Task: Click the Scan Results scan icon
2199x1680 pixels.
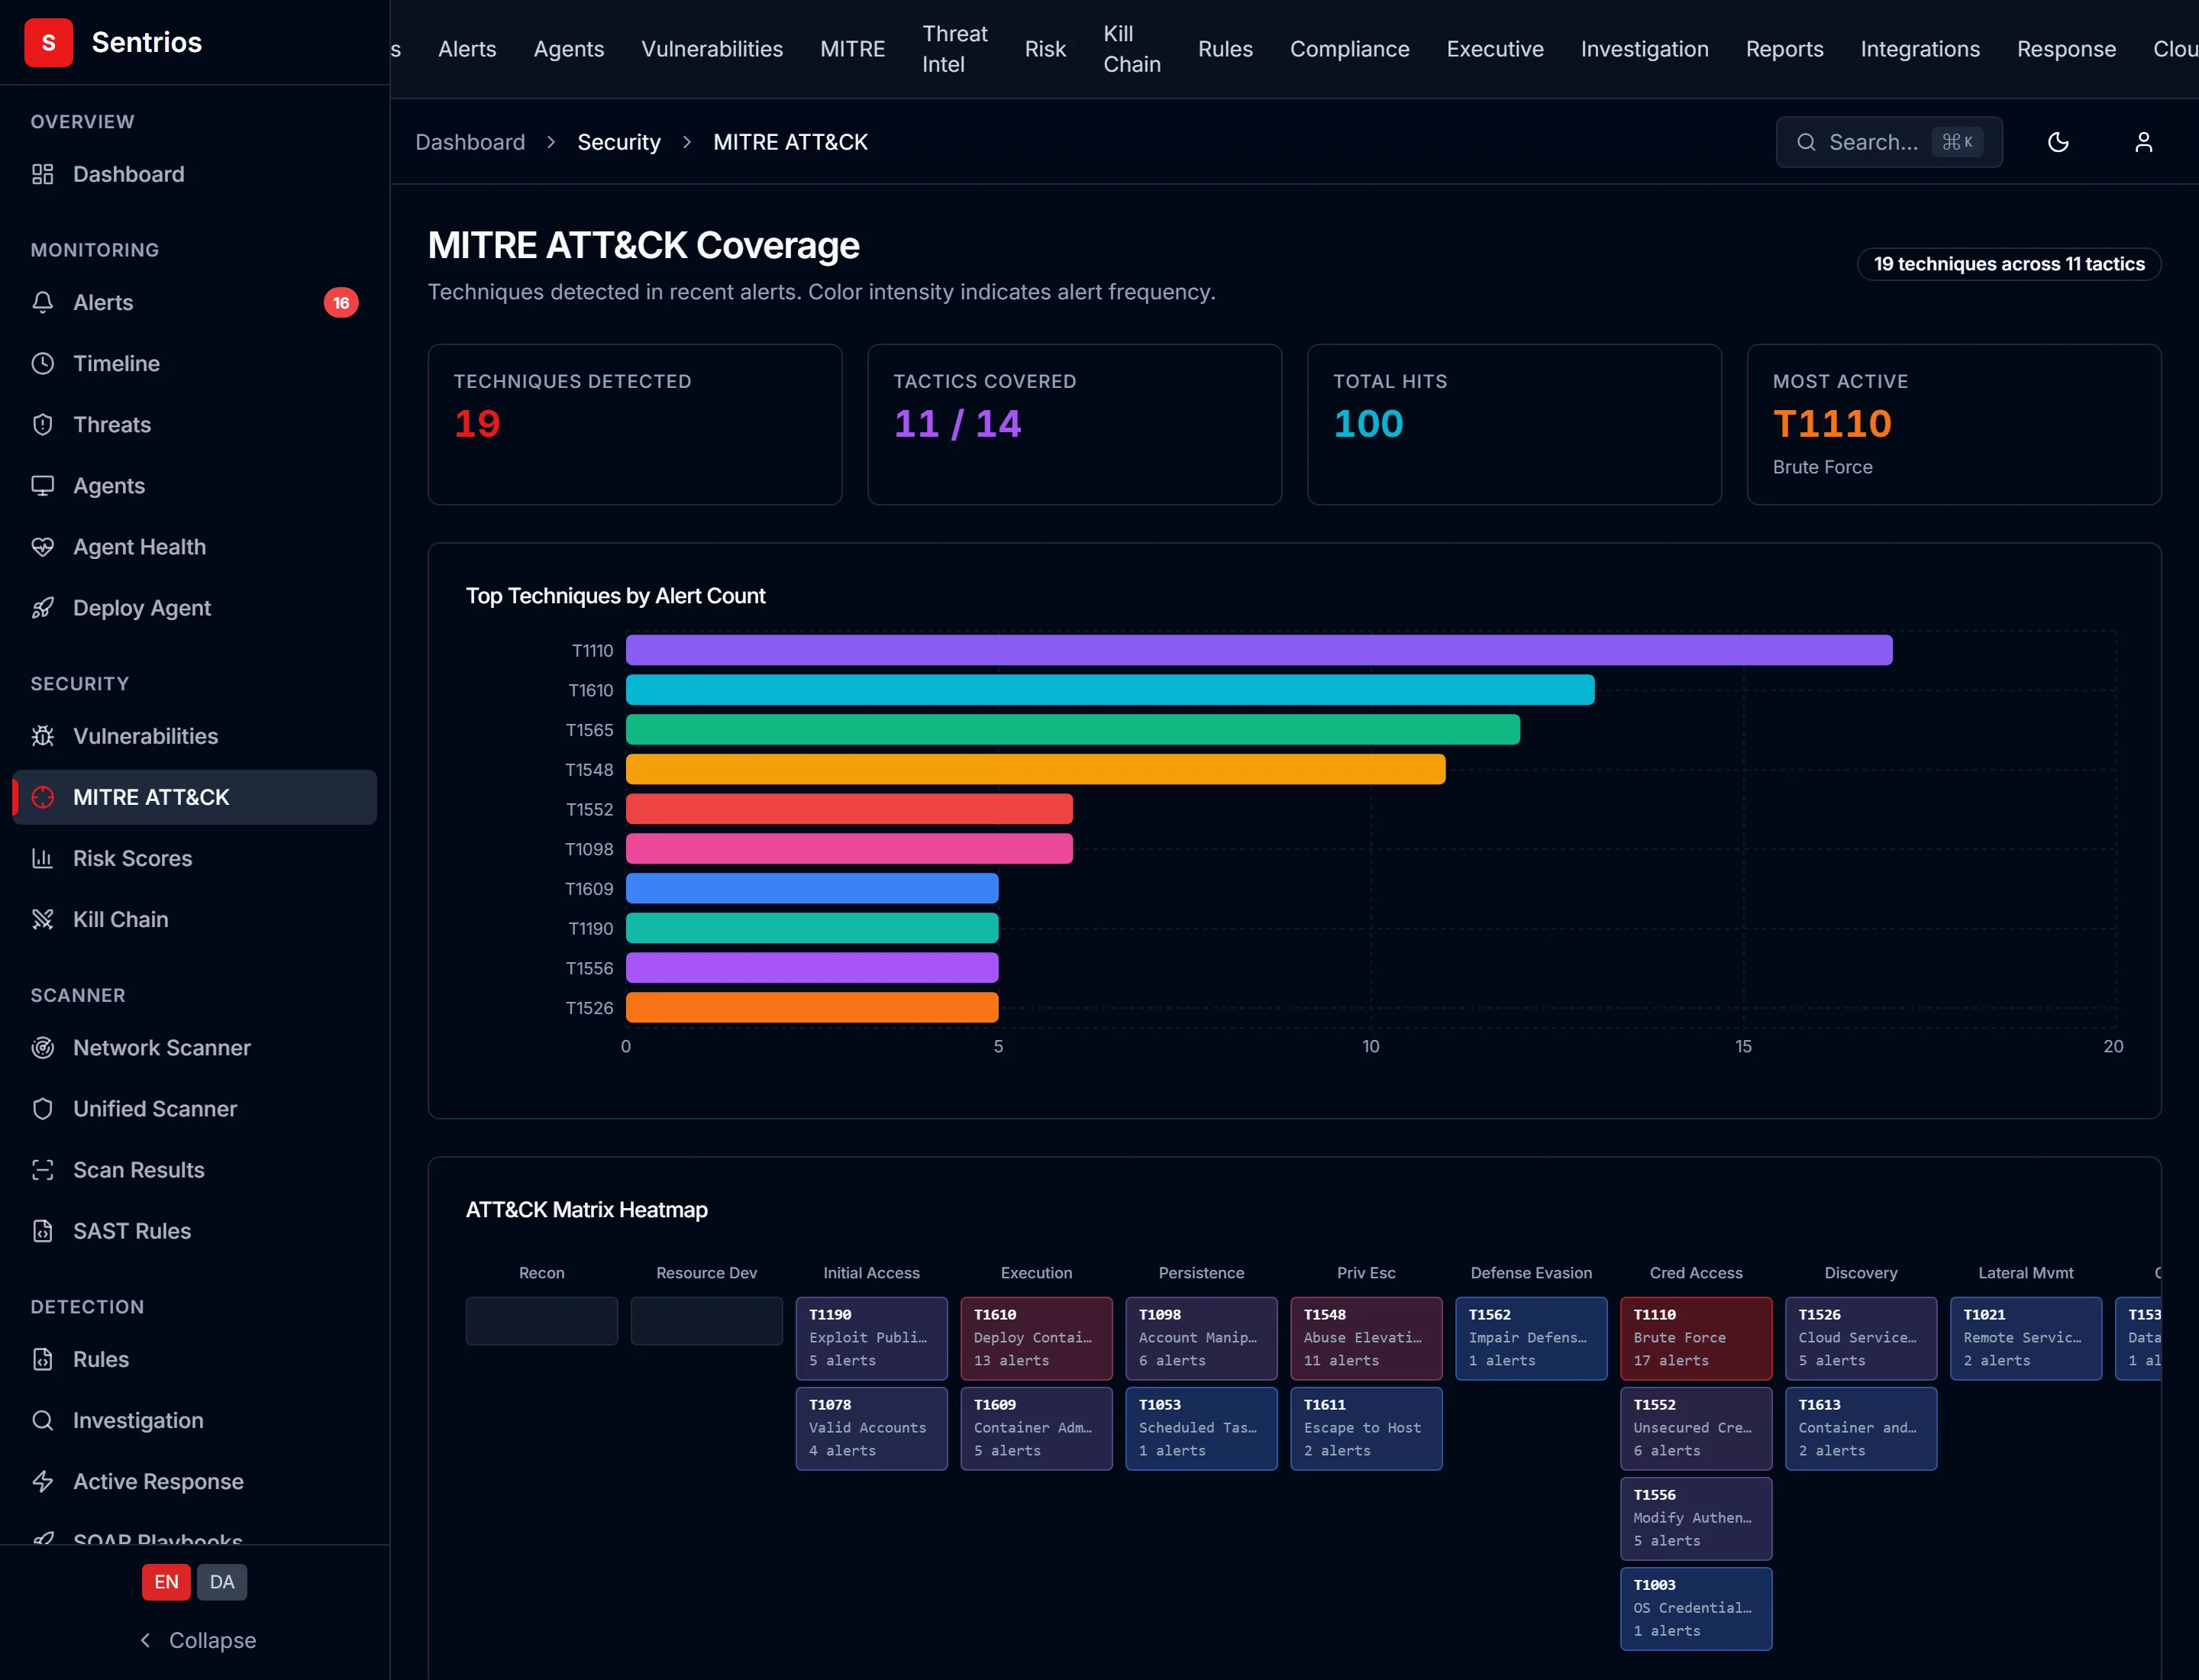Action: (42, 1170)
